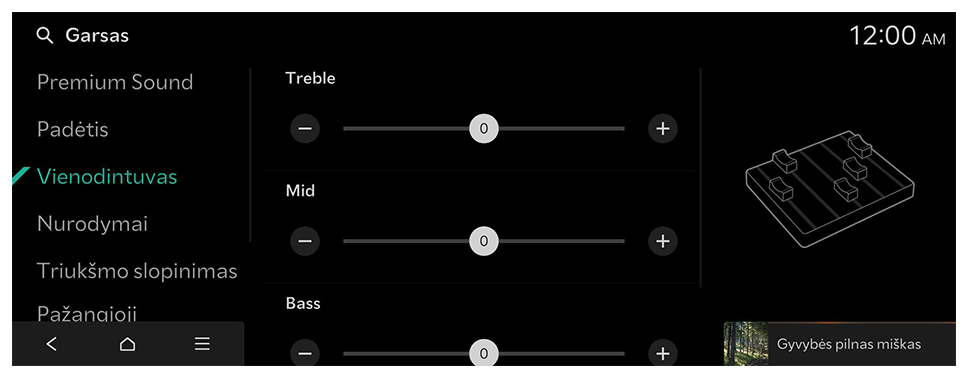Go back using the arrow icon
The image size is (968, 378).
(x=52, y=344)
